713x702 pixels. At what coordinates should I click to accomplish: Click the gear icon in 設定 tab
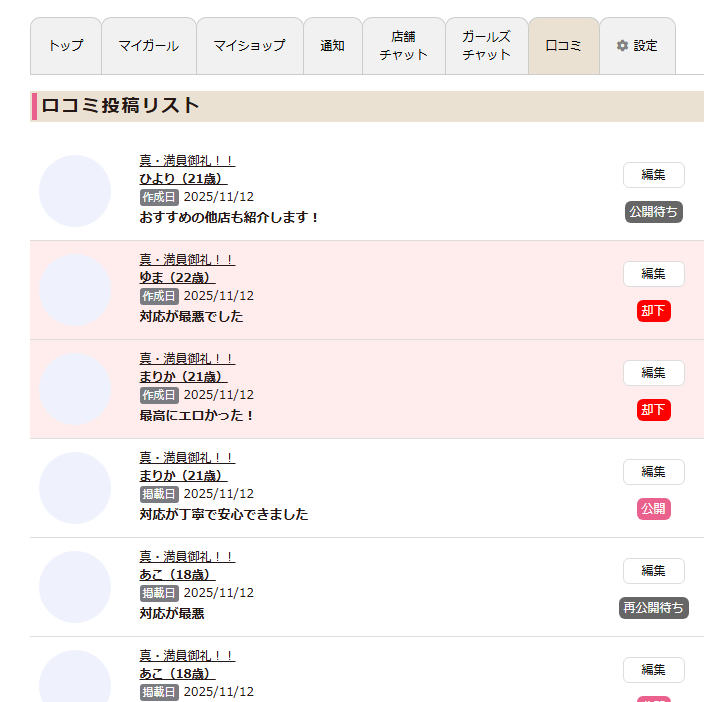click(622, 46)
